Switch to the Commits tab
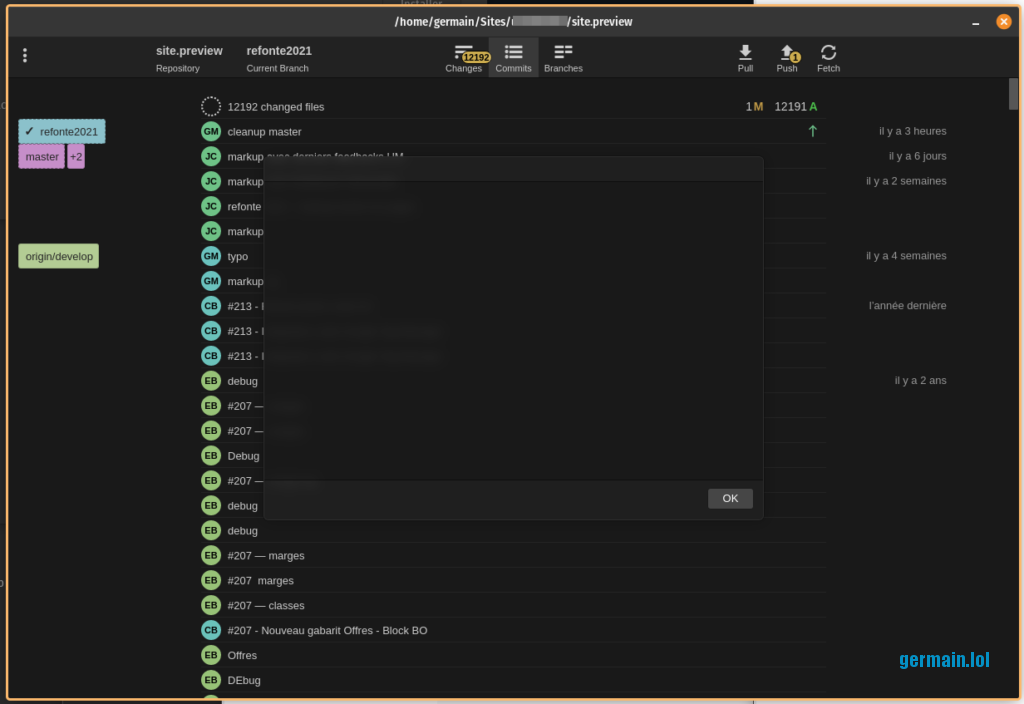 point(513,57)
